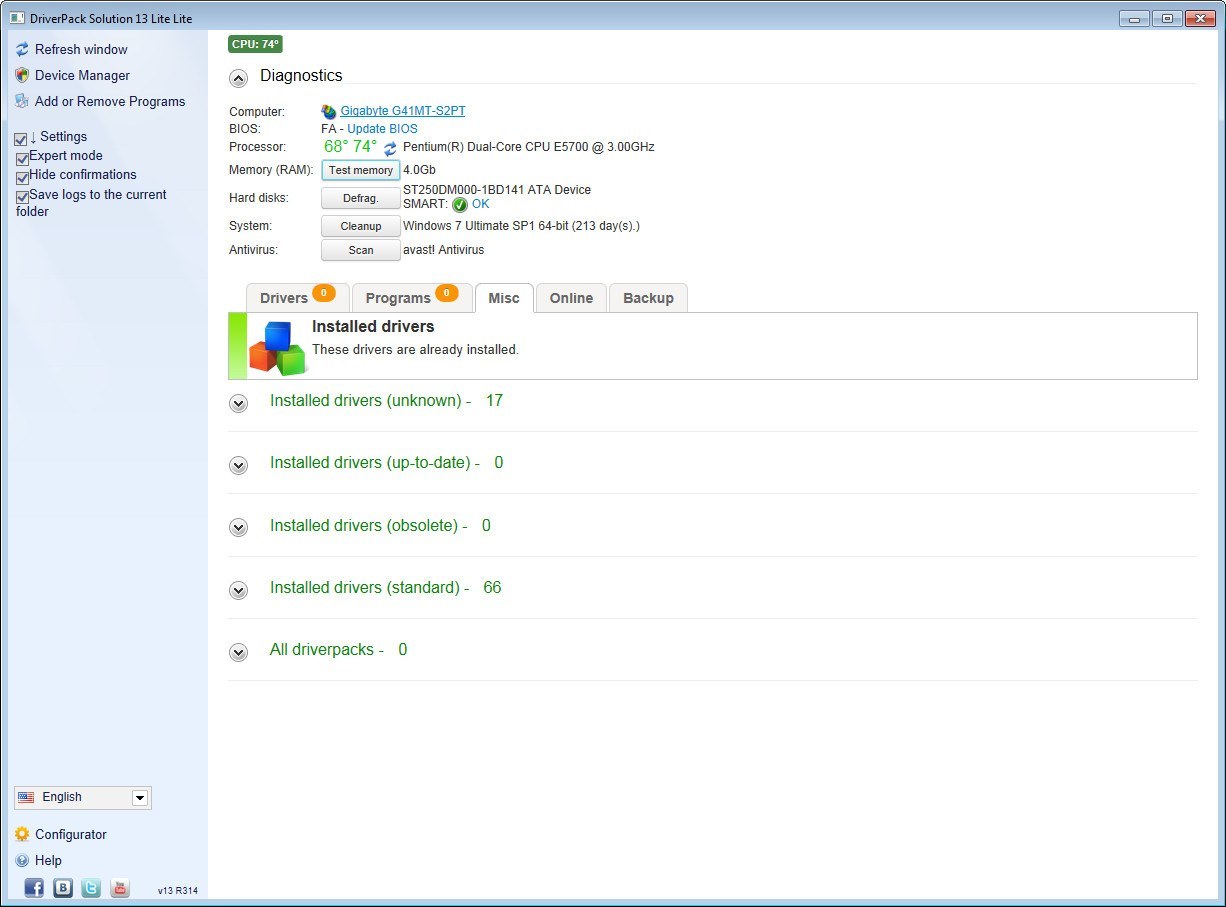1226x907 pixels.
Task: Click the Pentium(R) Dual-Core CPU E5700 text
Action: point(529,147)
